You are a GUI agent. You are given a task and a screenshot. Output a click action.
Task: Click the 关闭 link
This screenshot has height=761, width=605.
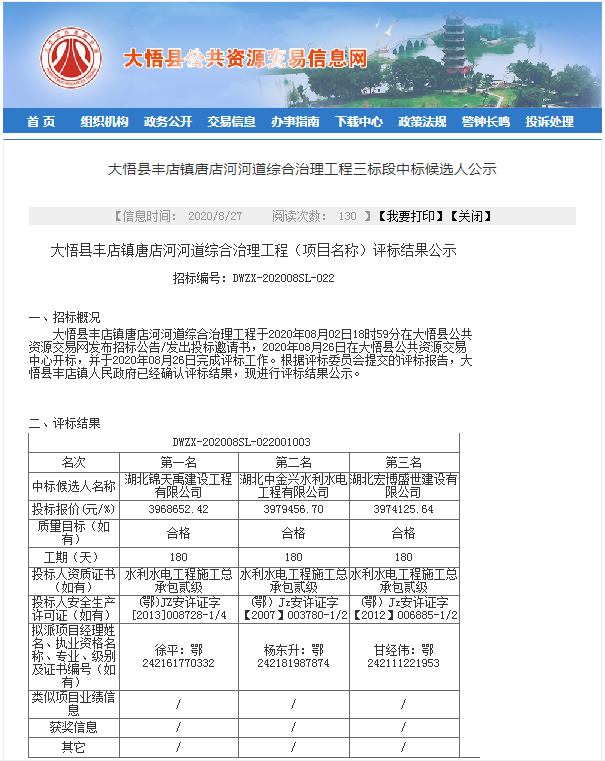[x=469, y=216]
